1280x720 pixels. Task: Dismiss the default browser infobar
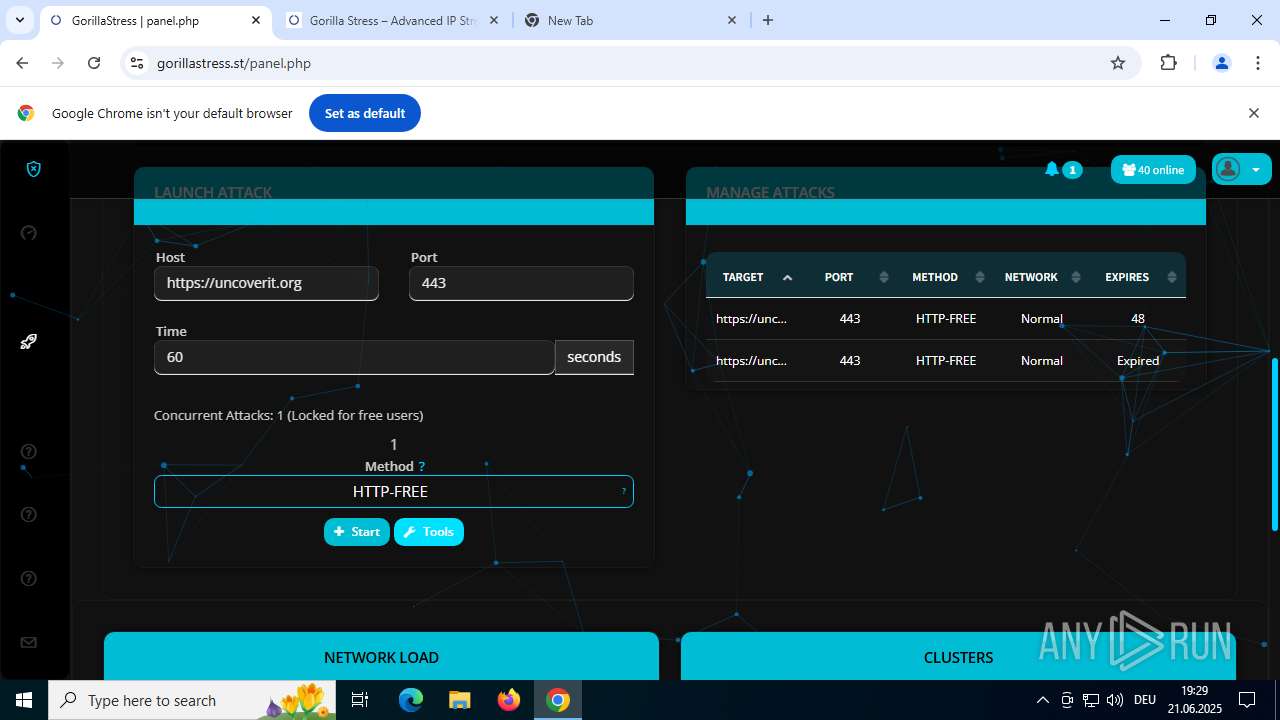(x=1254, y=113)
